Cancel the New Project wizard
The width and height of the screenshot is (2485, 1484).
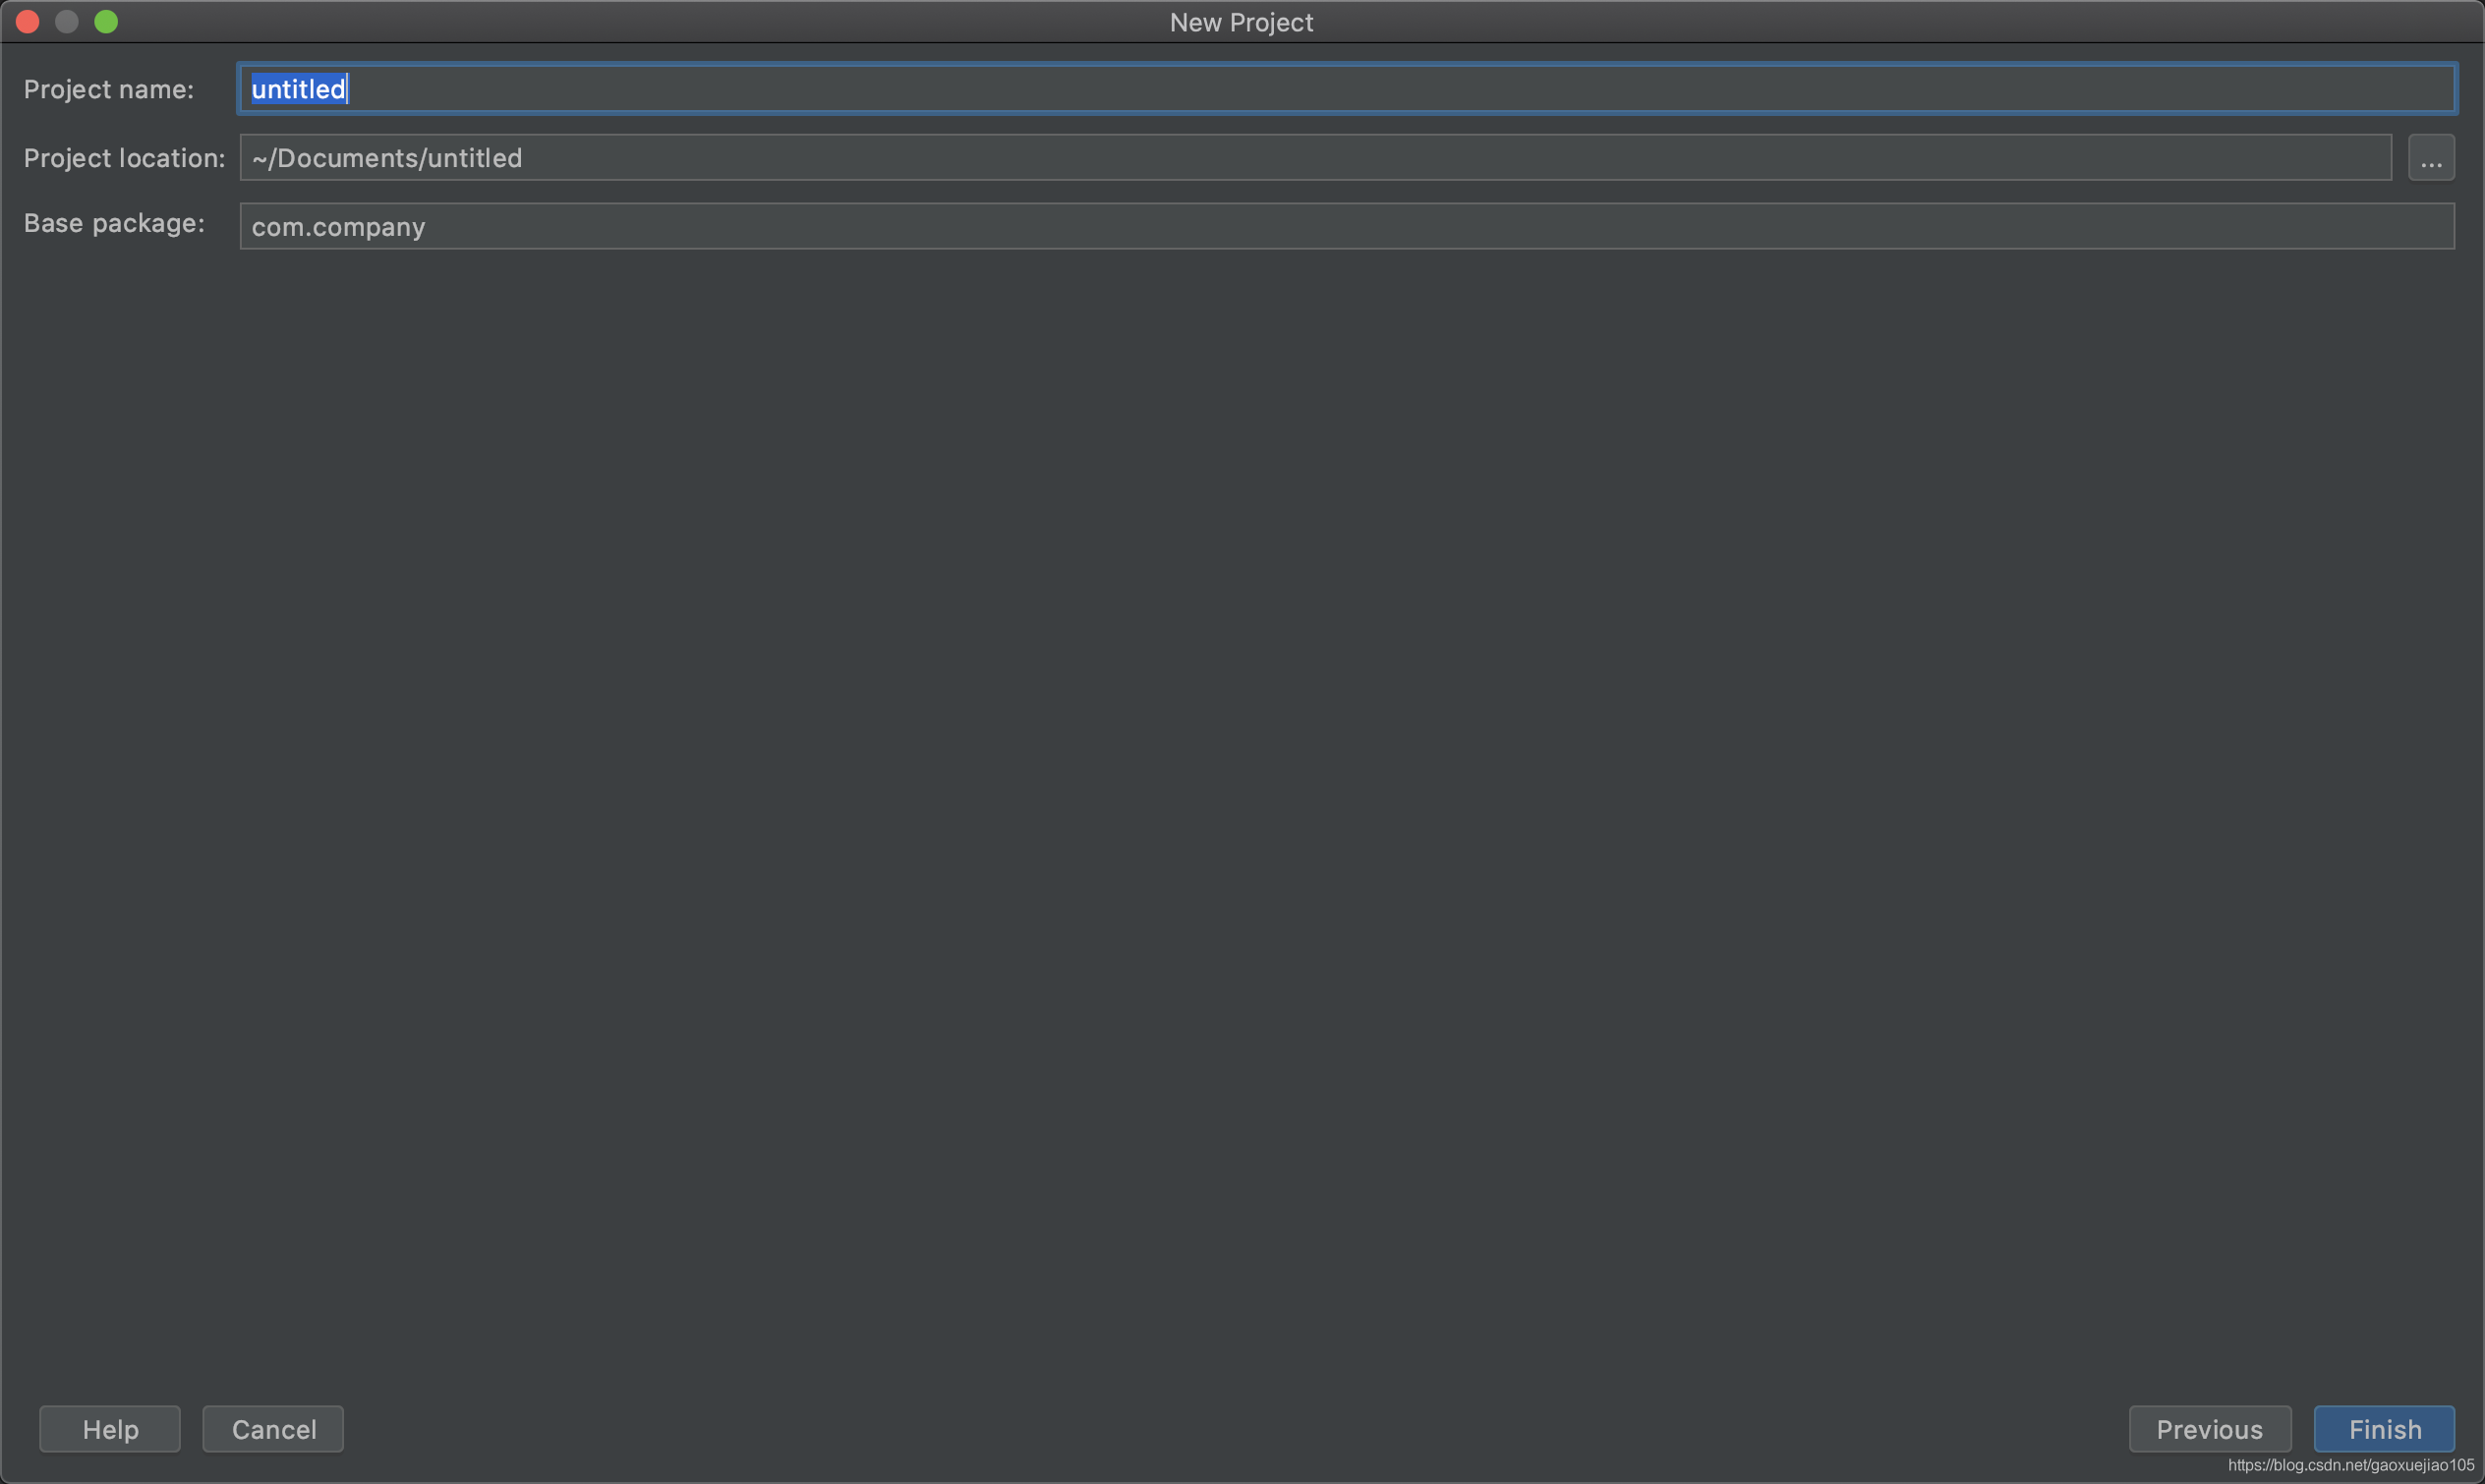[x=273, y=1428]
